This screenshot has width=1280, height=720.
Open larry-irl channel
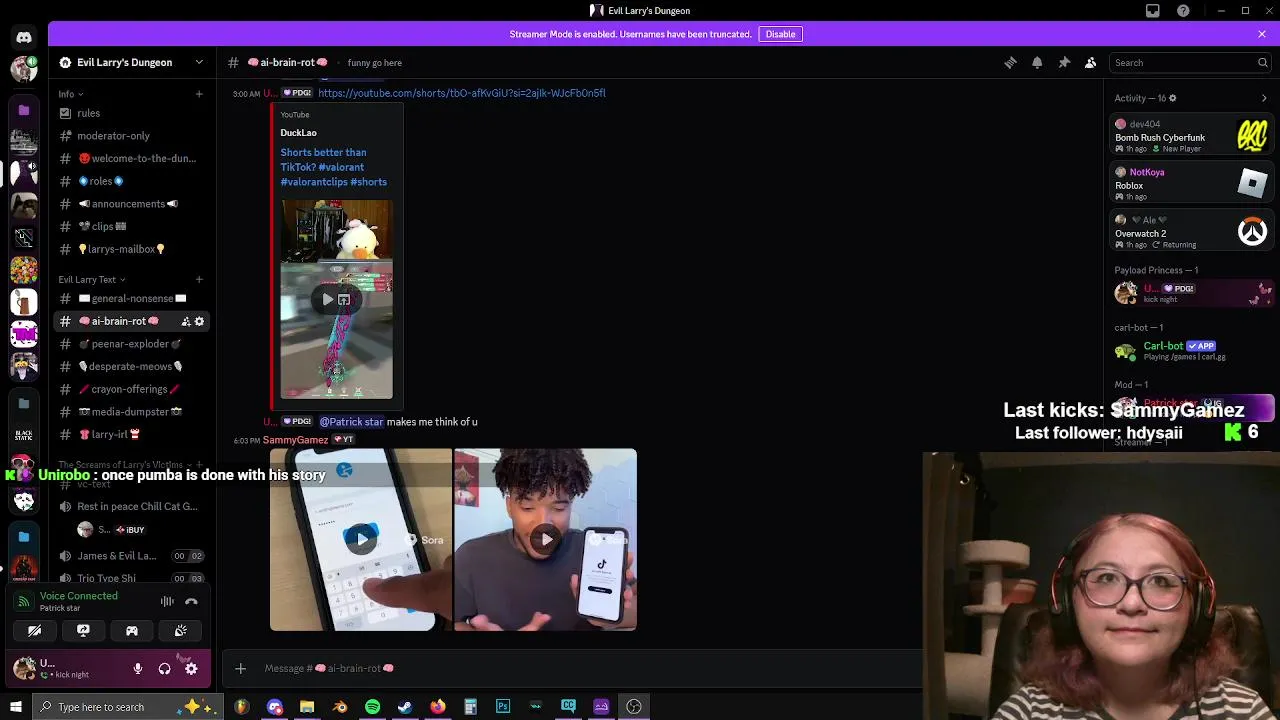pos(131,434)
